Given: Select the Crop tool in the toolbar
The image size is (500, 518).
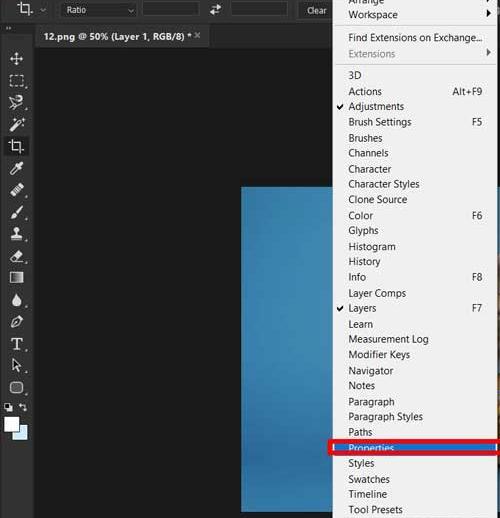Looking at the screenshot, I should pyautogui.click(x=16, y=146).
